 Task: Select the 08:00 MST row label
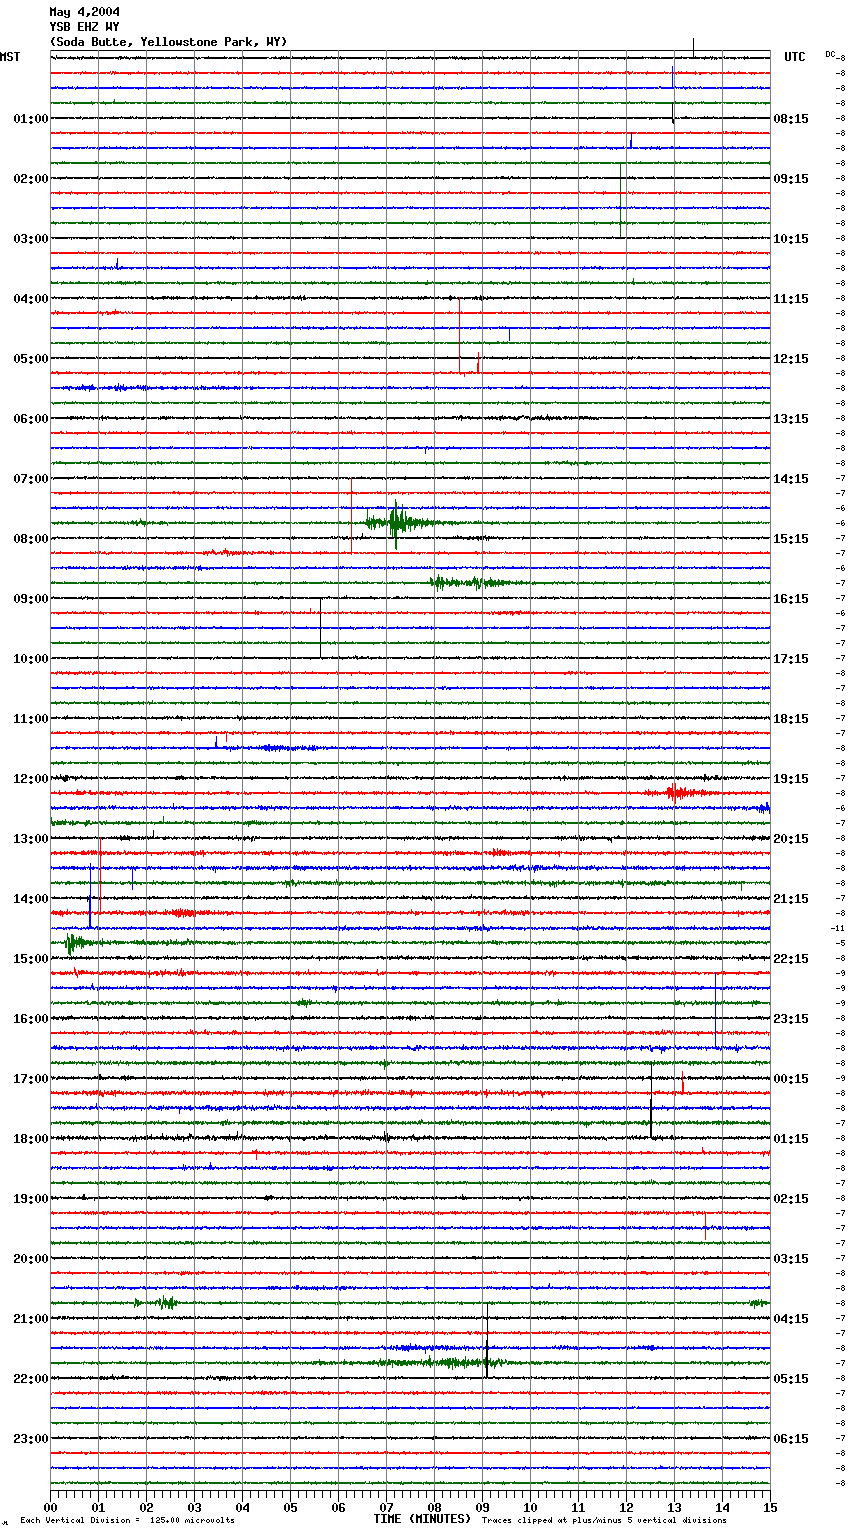(31, 539)
